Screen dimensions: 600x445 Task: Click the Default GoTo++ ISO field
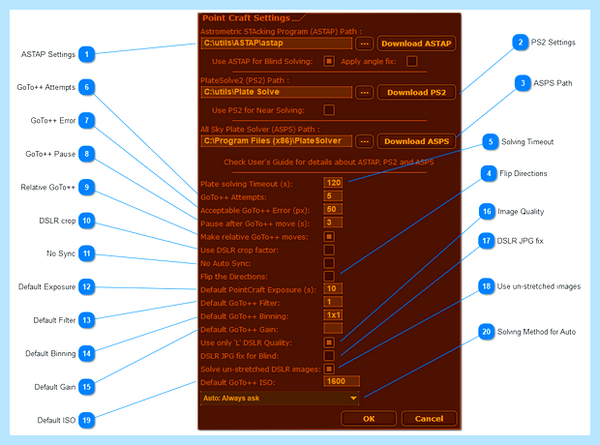(342, 381)
